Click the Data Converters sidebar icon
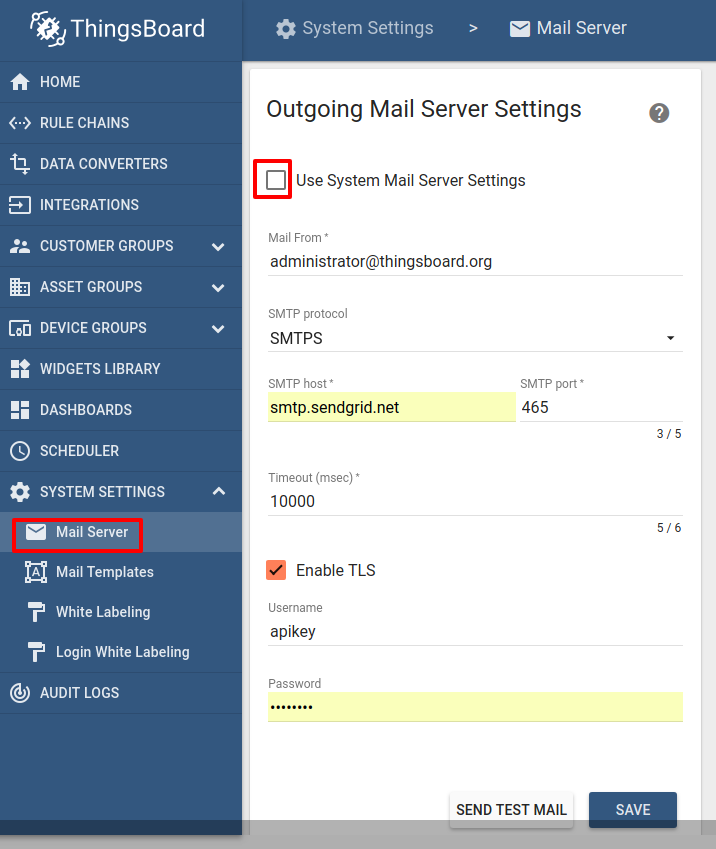This screenshot has width=716, height=849. pos(20,164)
